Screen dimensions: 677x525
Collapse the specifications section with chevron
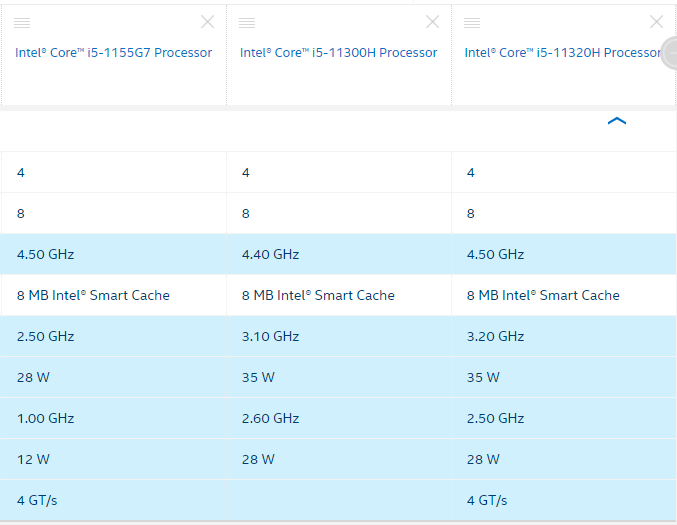pos(617,121)
